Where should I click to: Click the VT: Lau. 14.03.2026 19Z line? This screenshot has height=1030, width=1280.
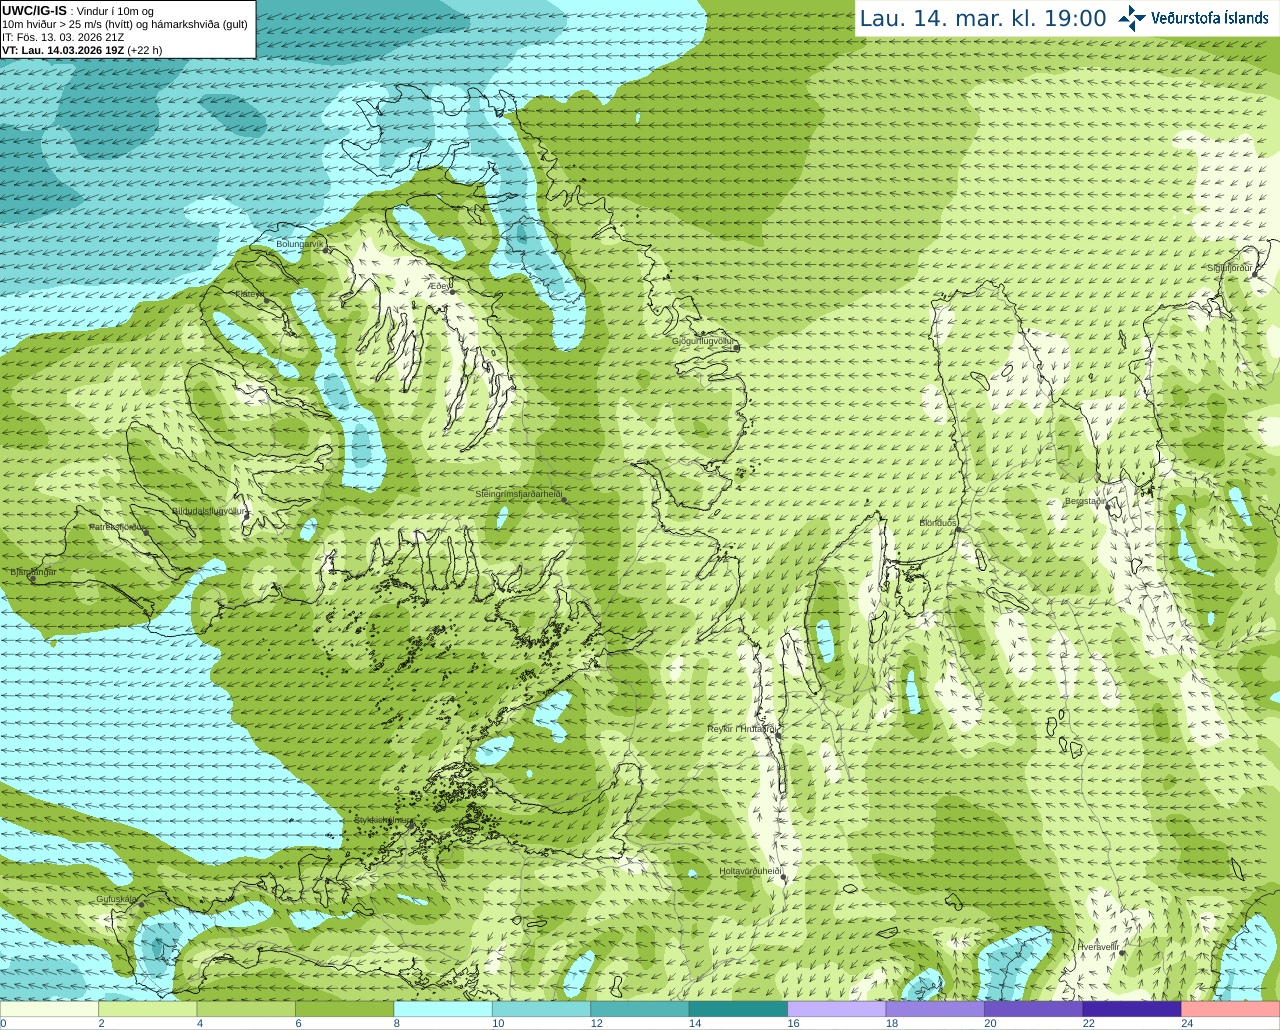coord(82,50)
